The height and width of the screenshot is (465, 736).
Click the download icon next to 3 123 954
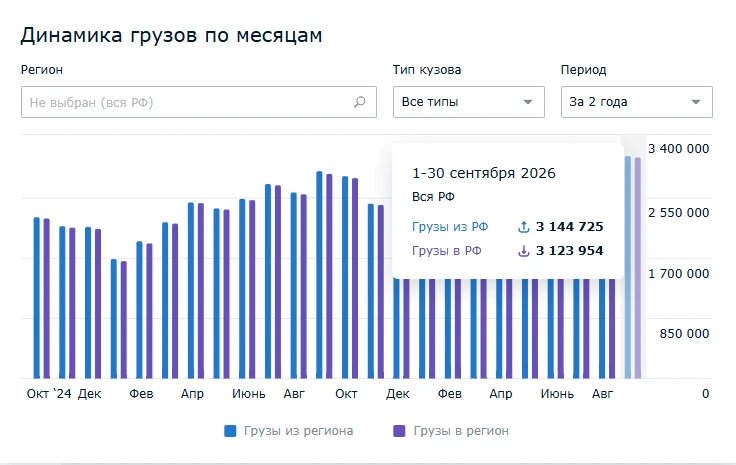point(523,251)
